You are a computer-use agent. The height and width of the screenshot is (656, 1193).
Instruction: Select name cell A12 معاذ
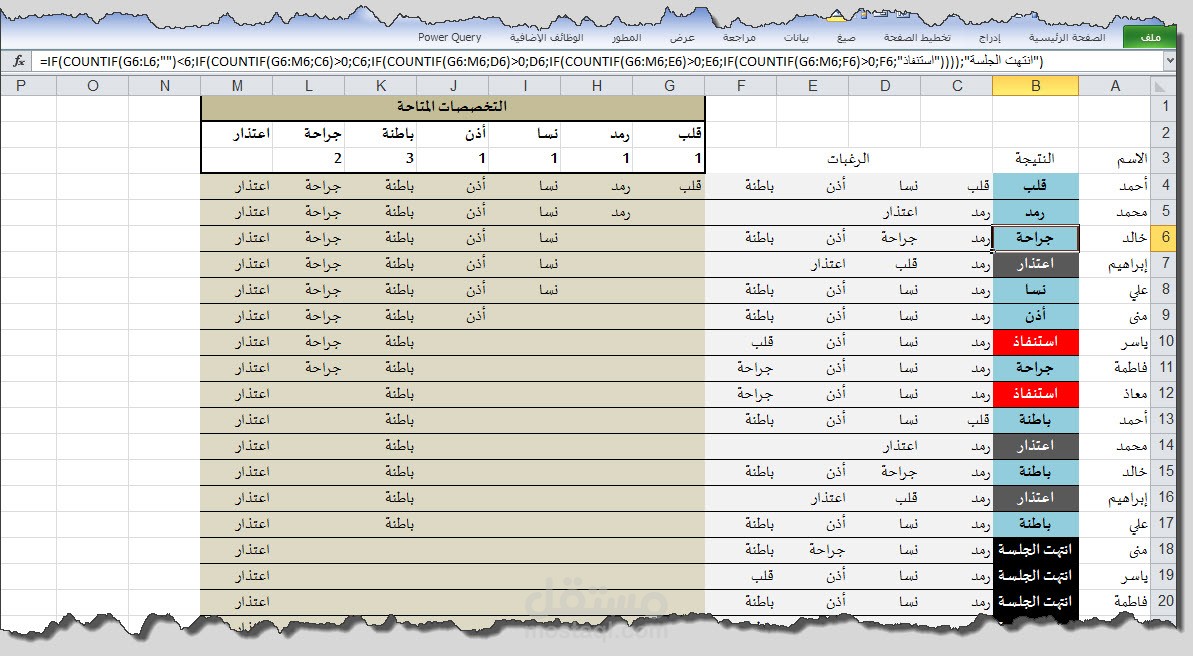click(x=1114, y=393)
